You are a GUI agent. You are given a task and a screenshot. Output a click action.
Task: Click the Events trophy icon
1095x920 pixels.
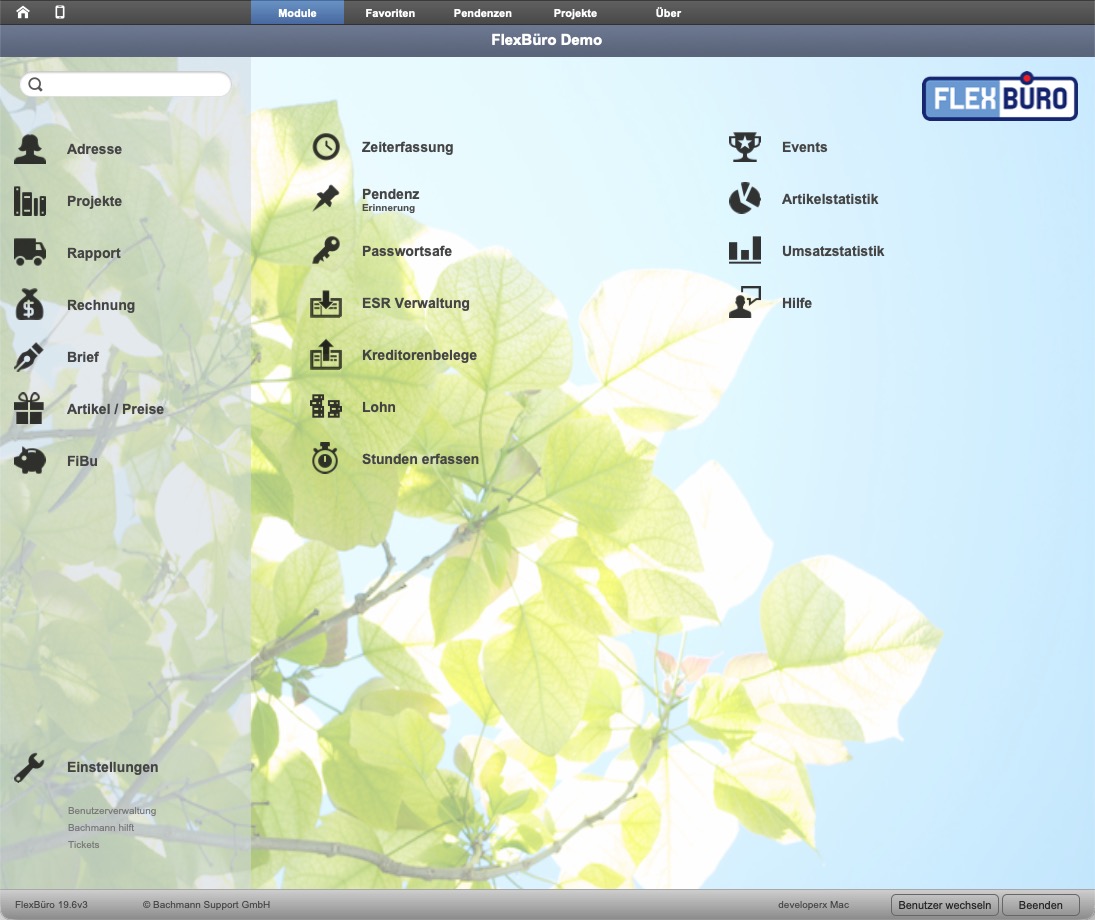click(745, 147)
